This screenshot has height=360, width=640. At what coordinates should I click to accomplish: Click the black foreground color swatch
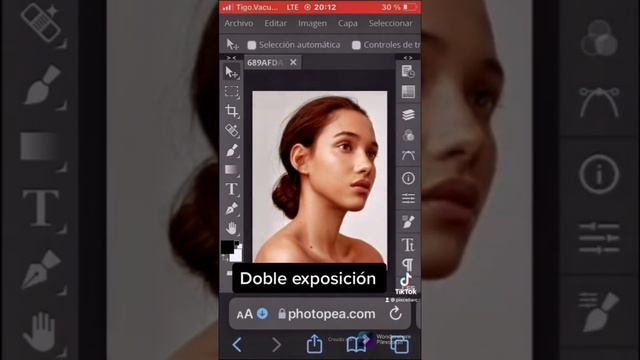tap(227, 247)
